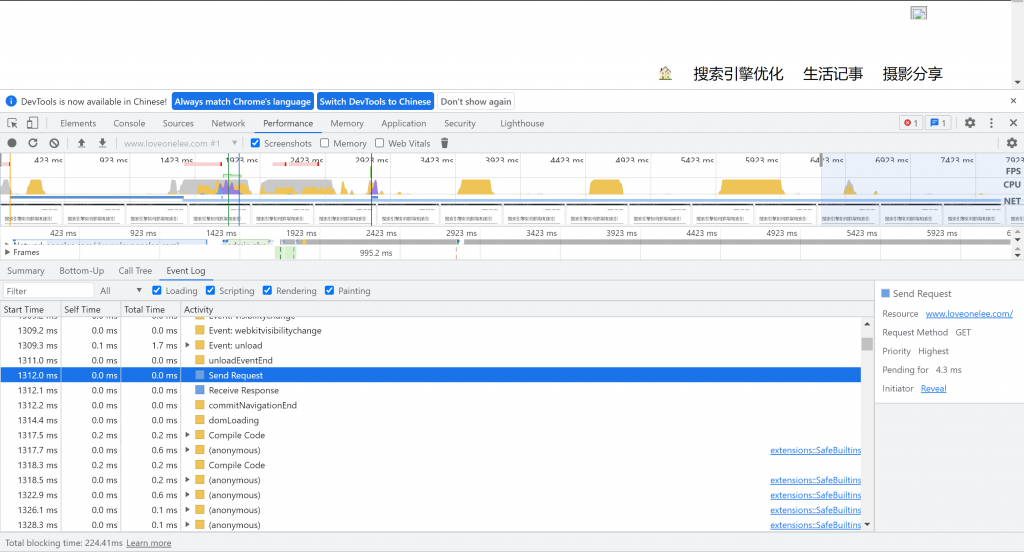Screen dimensions: 1024x552
Task: Select the Receive Response event row
Action: [430, 390]
